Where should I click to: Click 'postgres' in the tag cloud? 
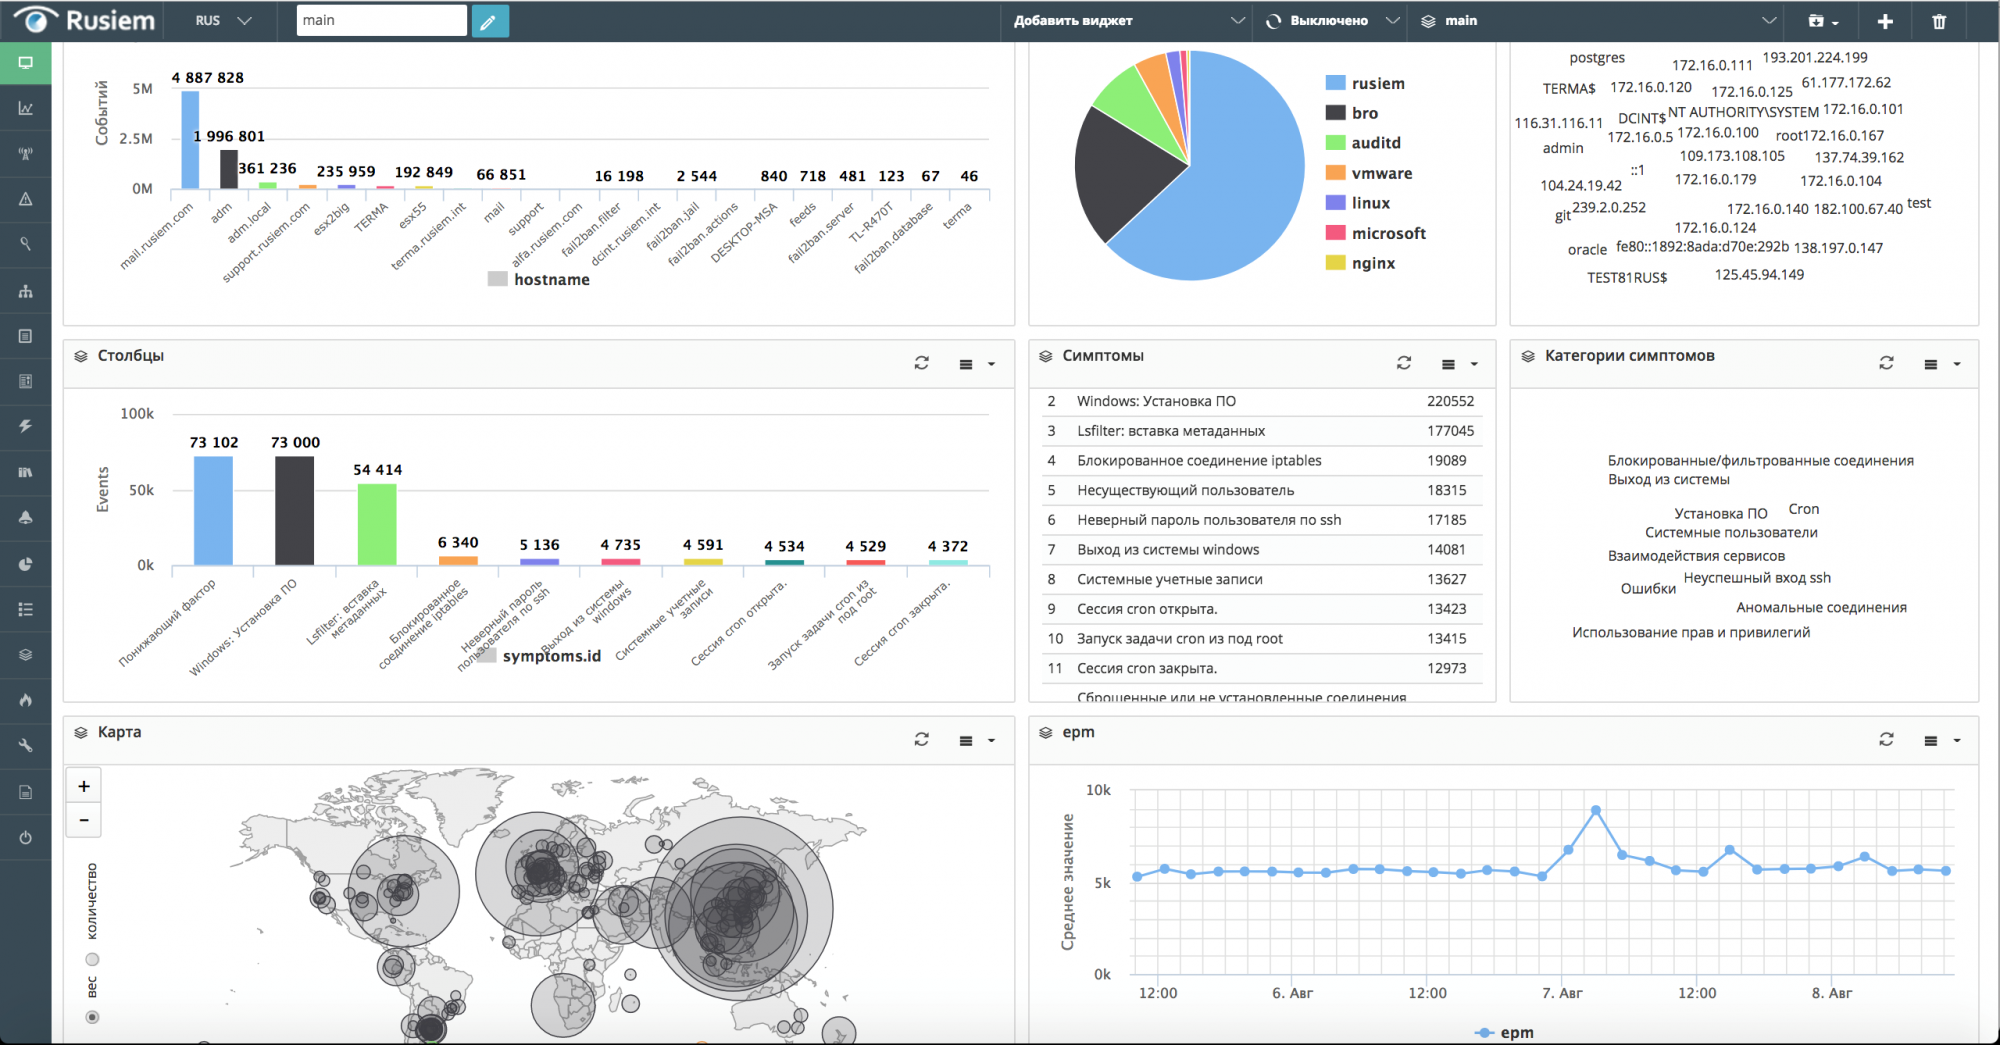coord(1597,58)
